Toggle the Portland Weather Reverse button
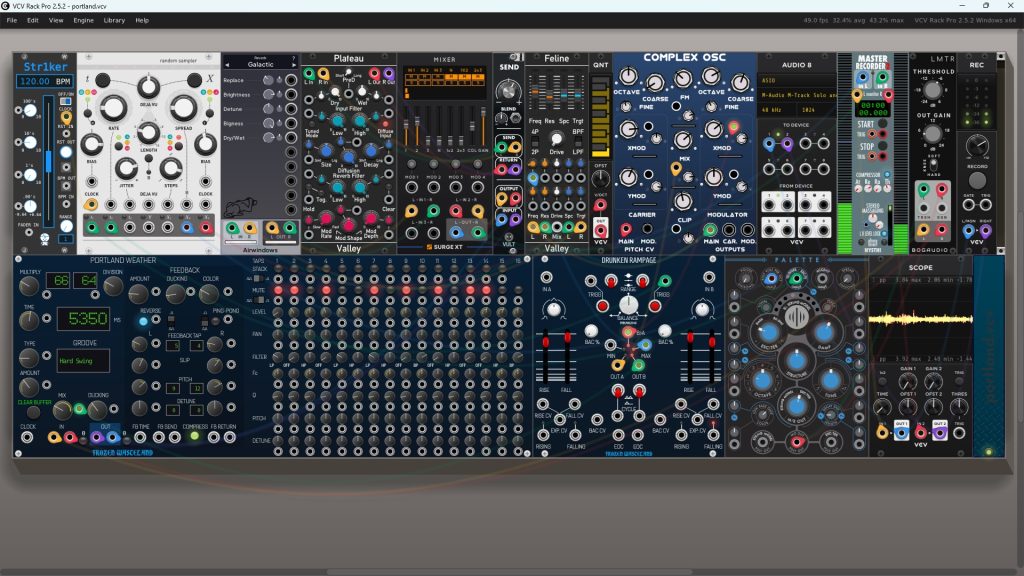 (x=143, y=321)
